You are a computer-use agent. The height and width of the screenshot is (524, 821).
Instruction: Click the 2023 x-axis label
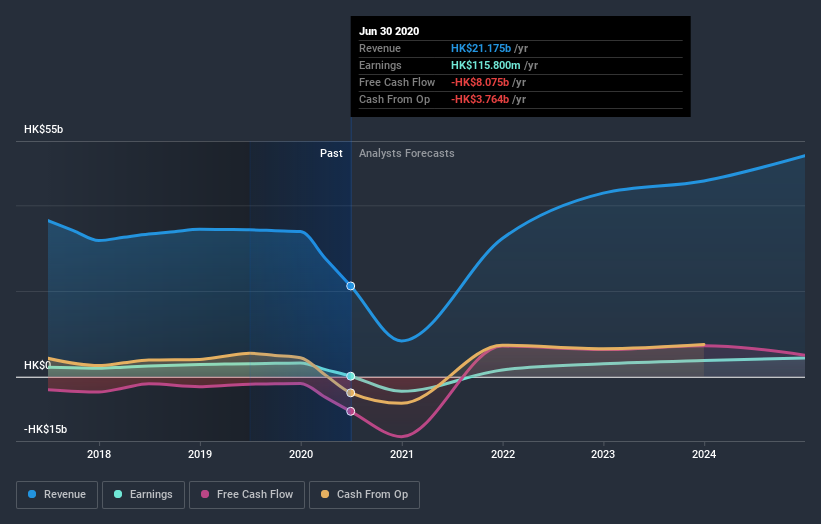pyautogui.click(x=603, y=454)
